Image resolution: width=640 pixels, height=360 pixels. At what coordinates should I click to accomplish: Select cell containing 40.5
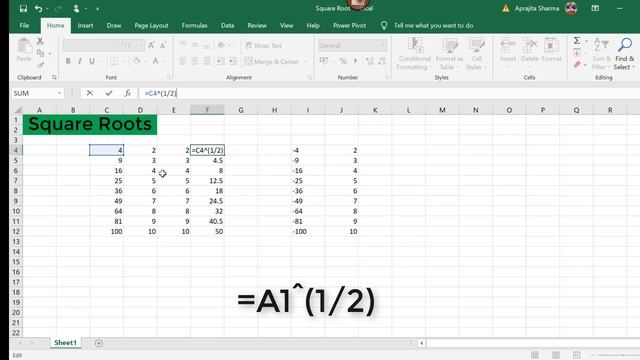coord(207,221)
